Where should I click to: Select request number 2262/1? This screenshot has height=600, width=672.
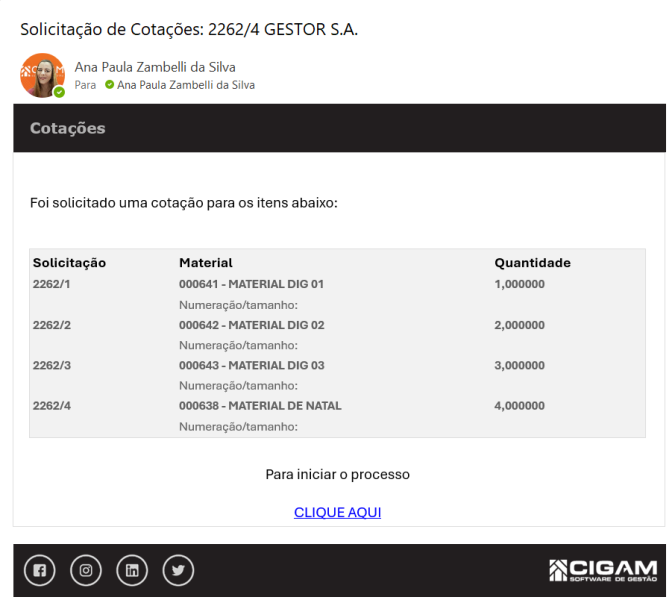point(51,284)
